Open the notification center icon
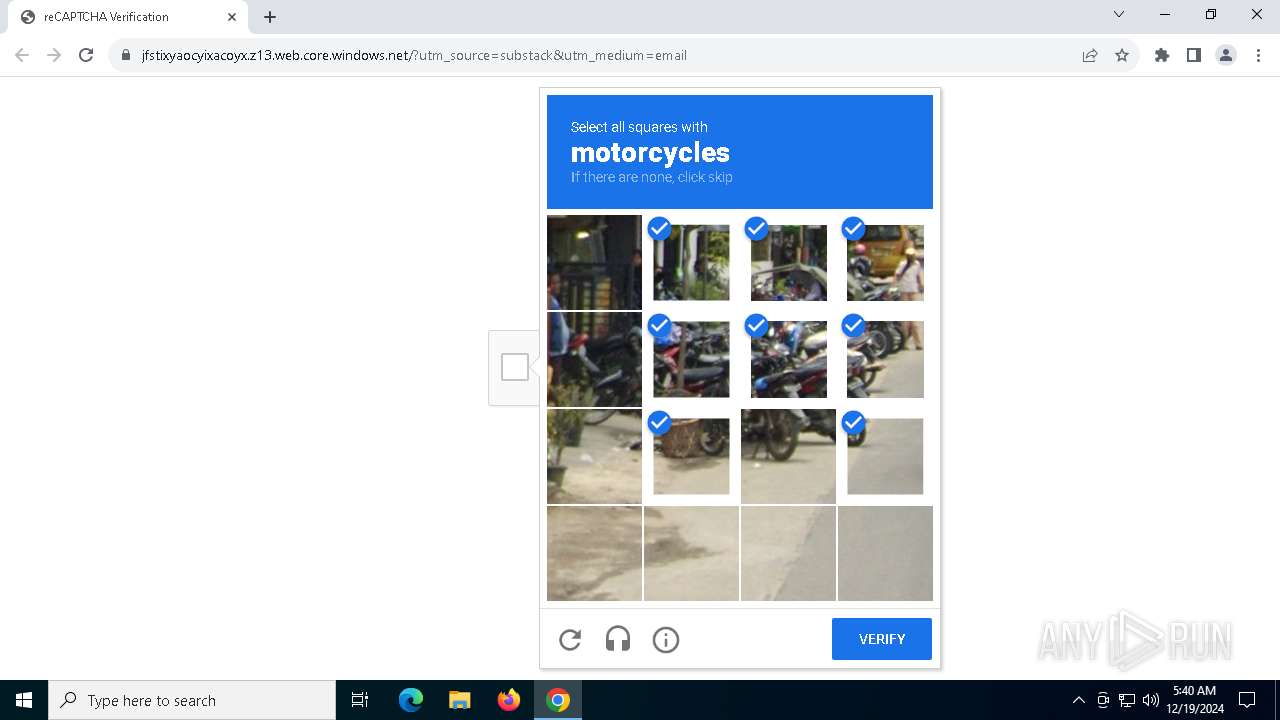Image resolution: width=1280 pixels, height=720 pixels. 1247,700
